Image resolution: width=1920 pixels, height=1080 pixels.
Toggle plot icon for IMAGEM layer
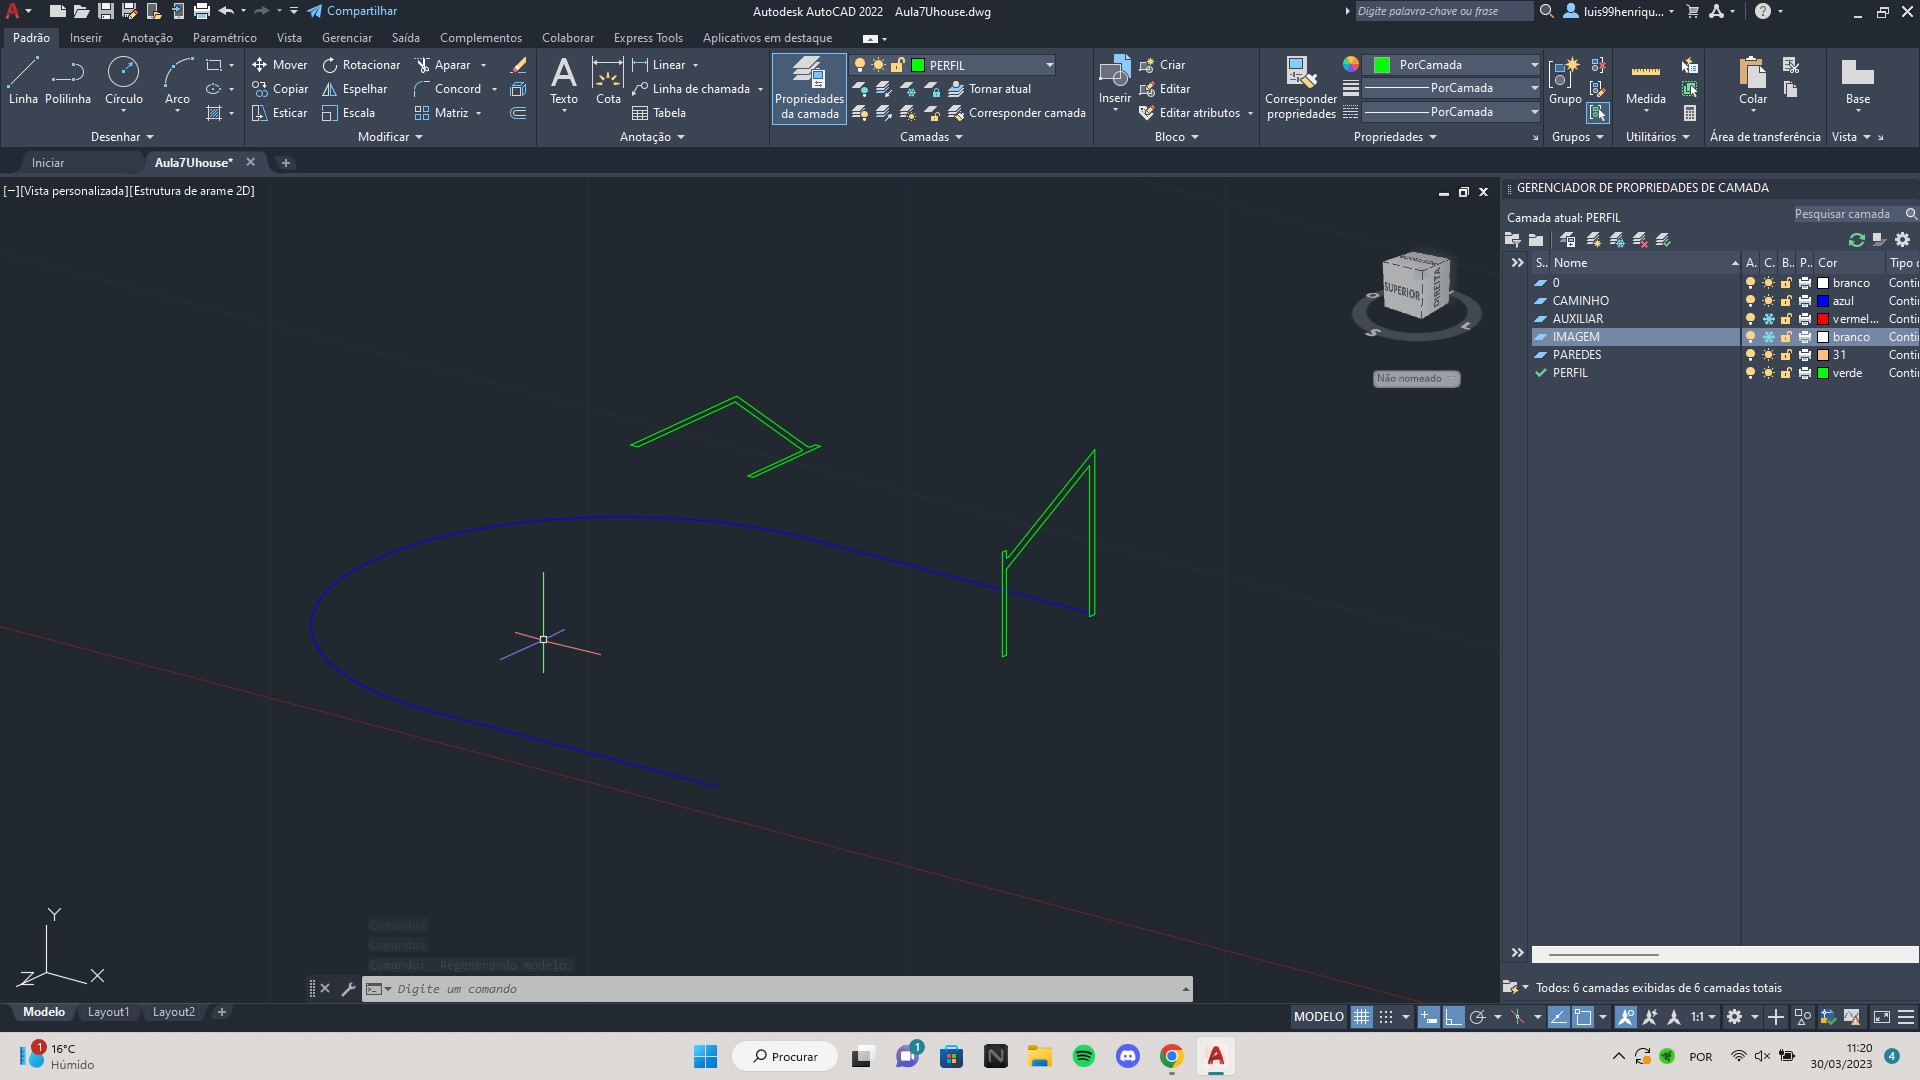[x=1804, y=337]
